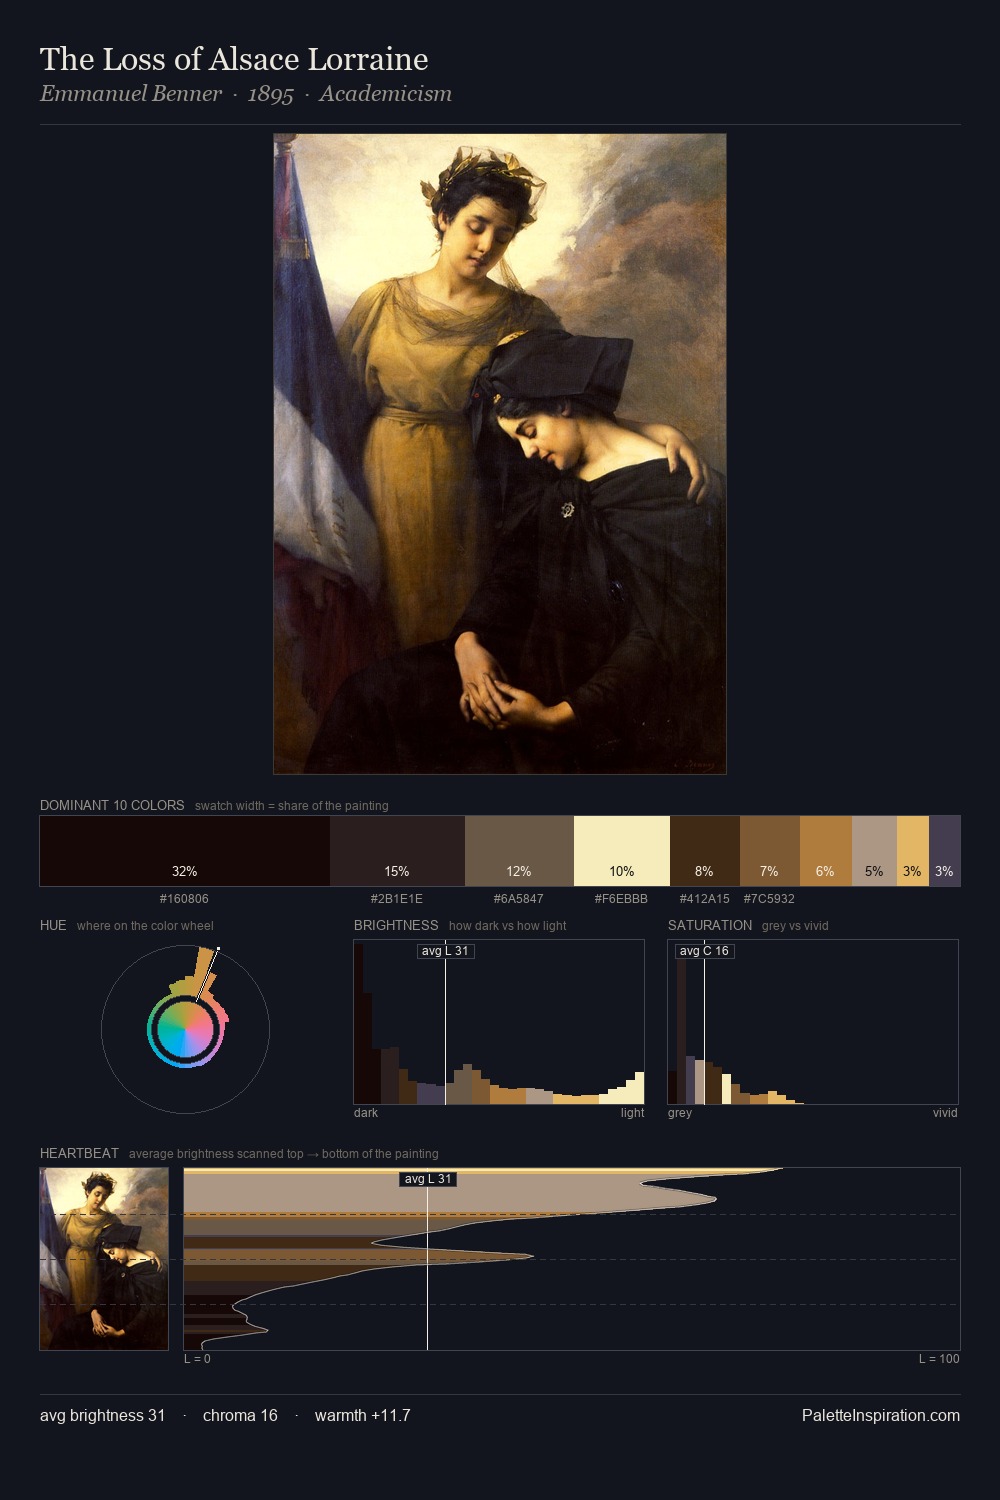The width and height of the screenshot is (1000, 1500).
Task: Click the BRIGHTNESS section heading
Action: pyautogui.click(x=396, y=925)
